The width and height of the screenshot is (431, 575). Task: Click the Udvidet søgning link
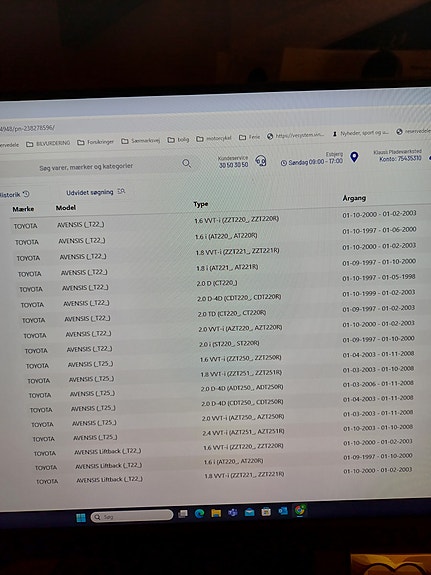pos(90,193)
